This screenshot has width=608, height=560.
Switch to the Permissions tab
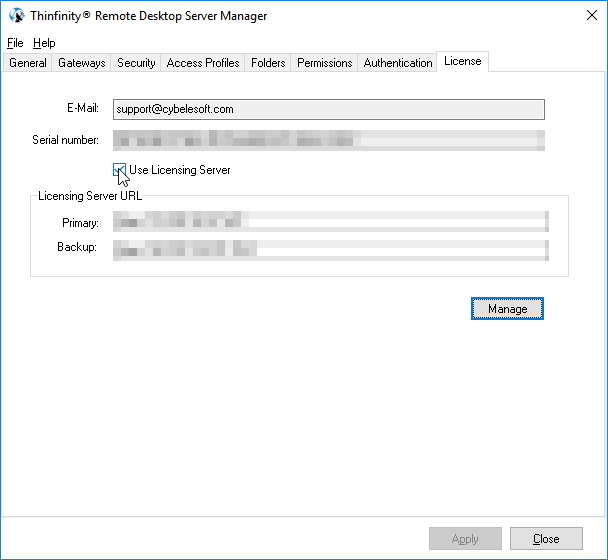point(325,63)
